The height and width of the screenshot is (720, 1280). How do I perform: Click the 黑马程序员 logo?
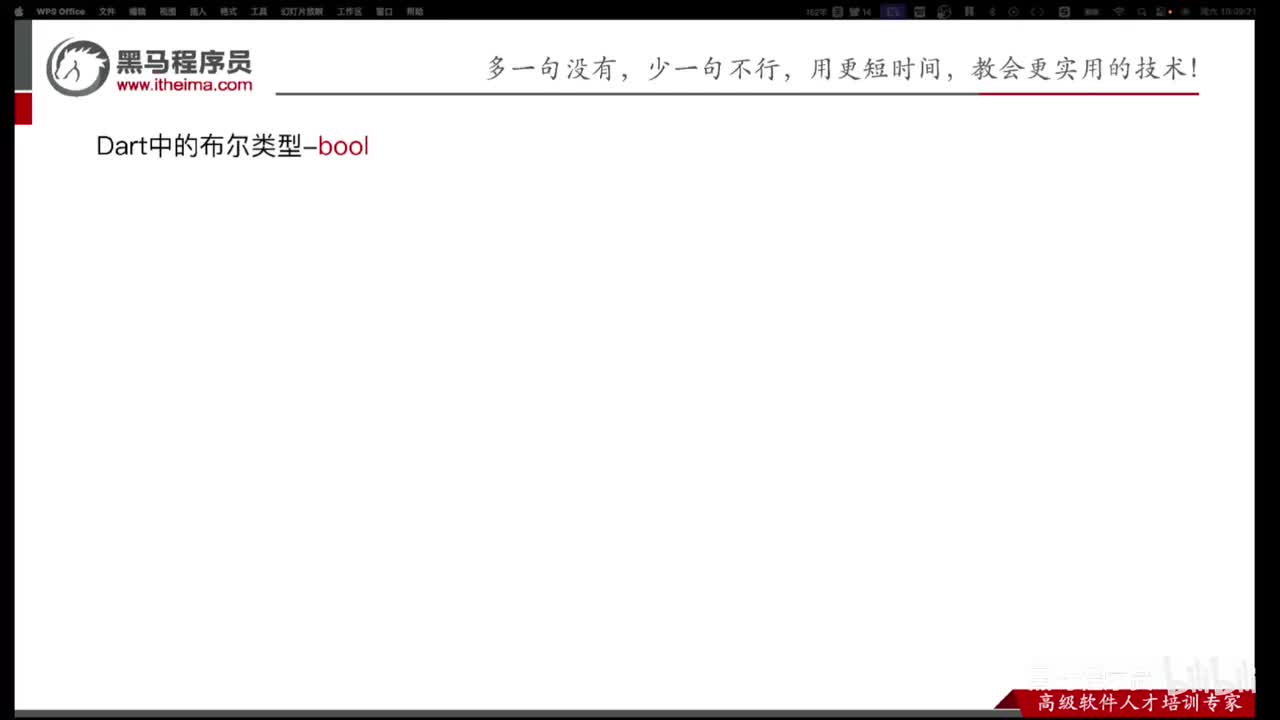(149, 67)
